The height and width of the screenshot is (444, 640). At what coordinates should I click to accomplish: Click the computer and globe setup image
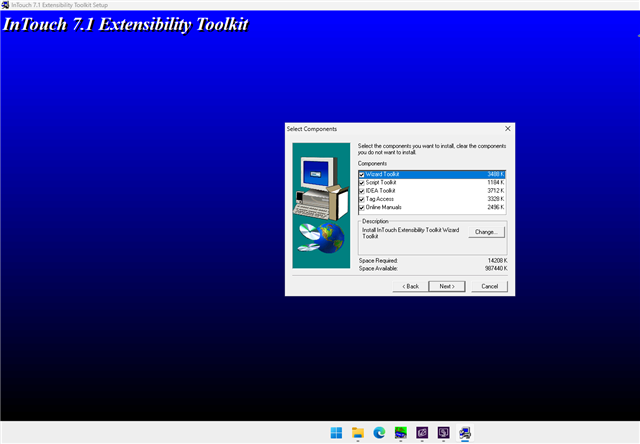coord(321,205)
